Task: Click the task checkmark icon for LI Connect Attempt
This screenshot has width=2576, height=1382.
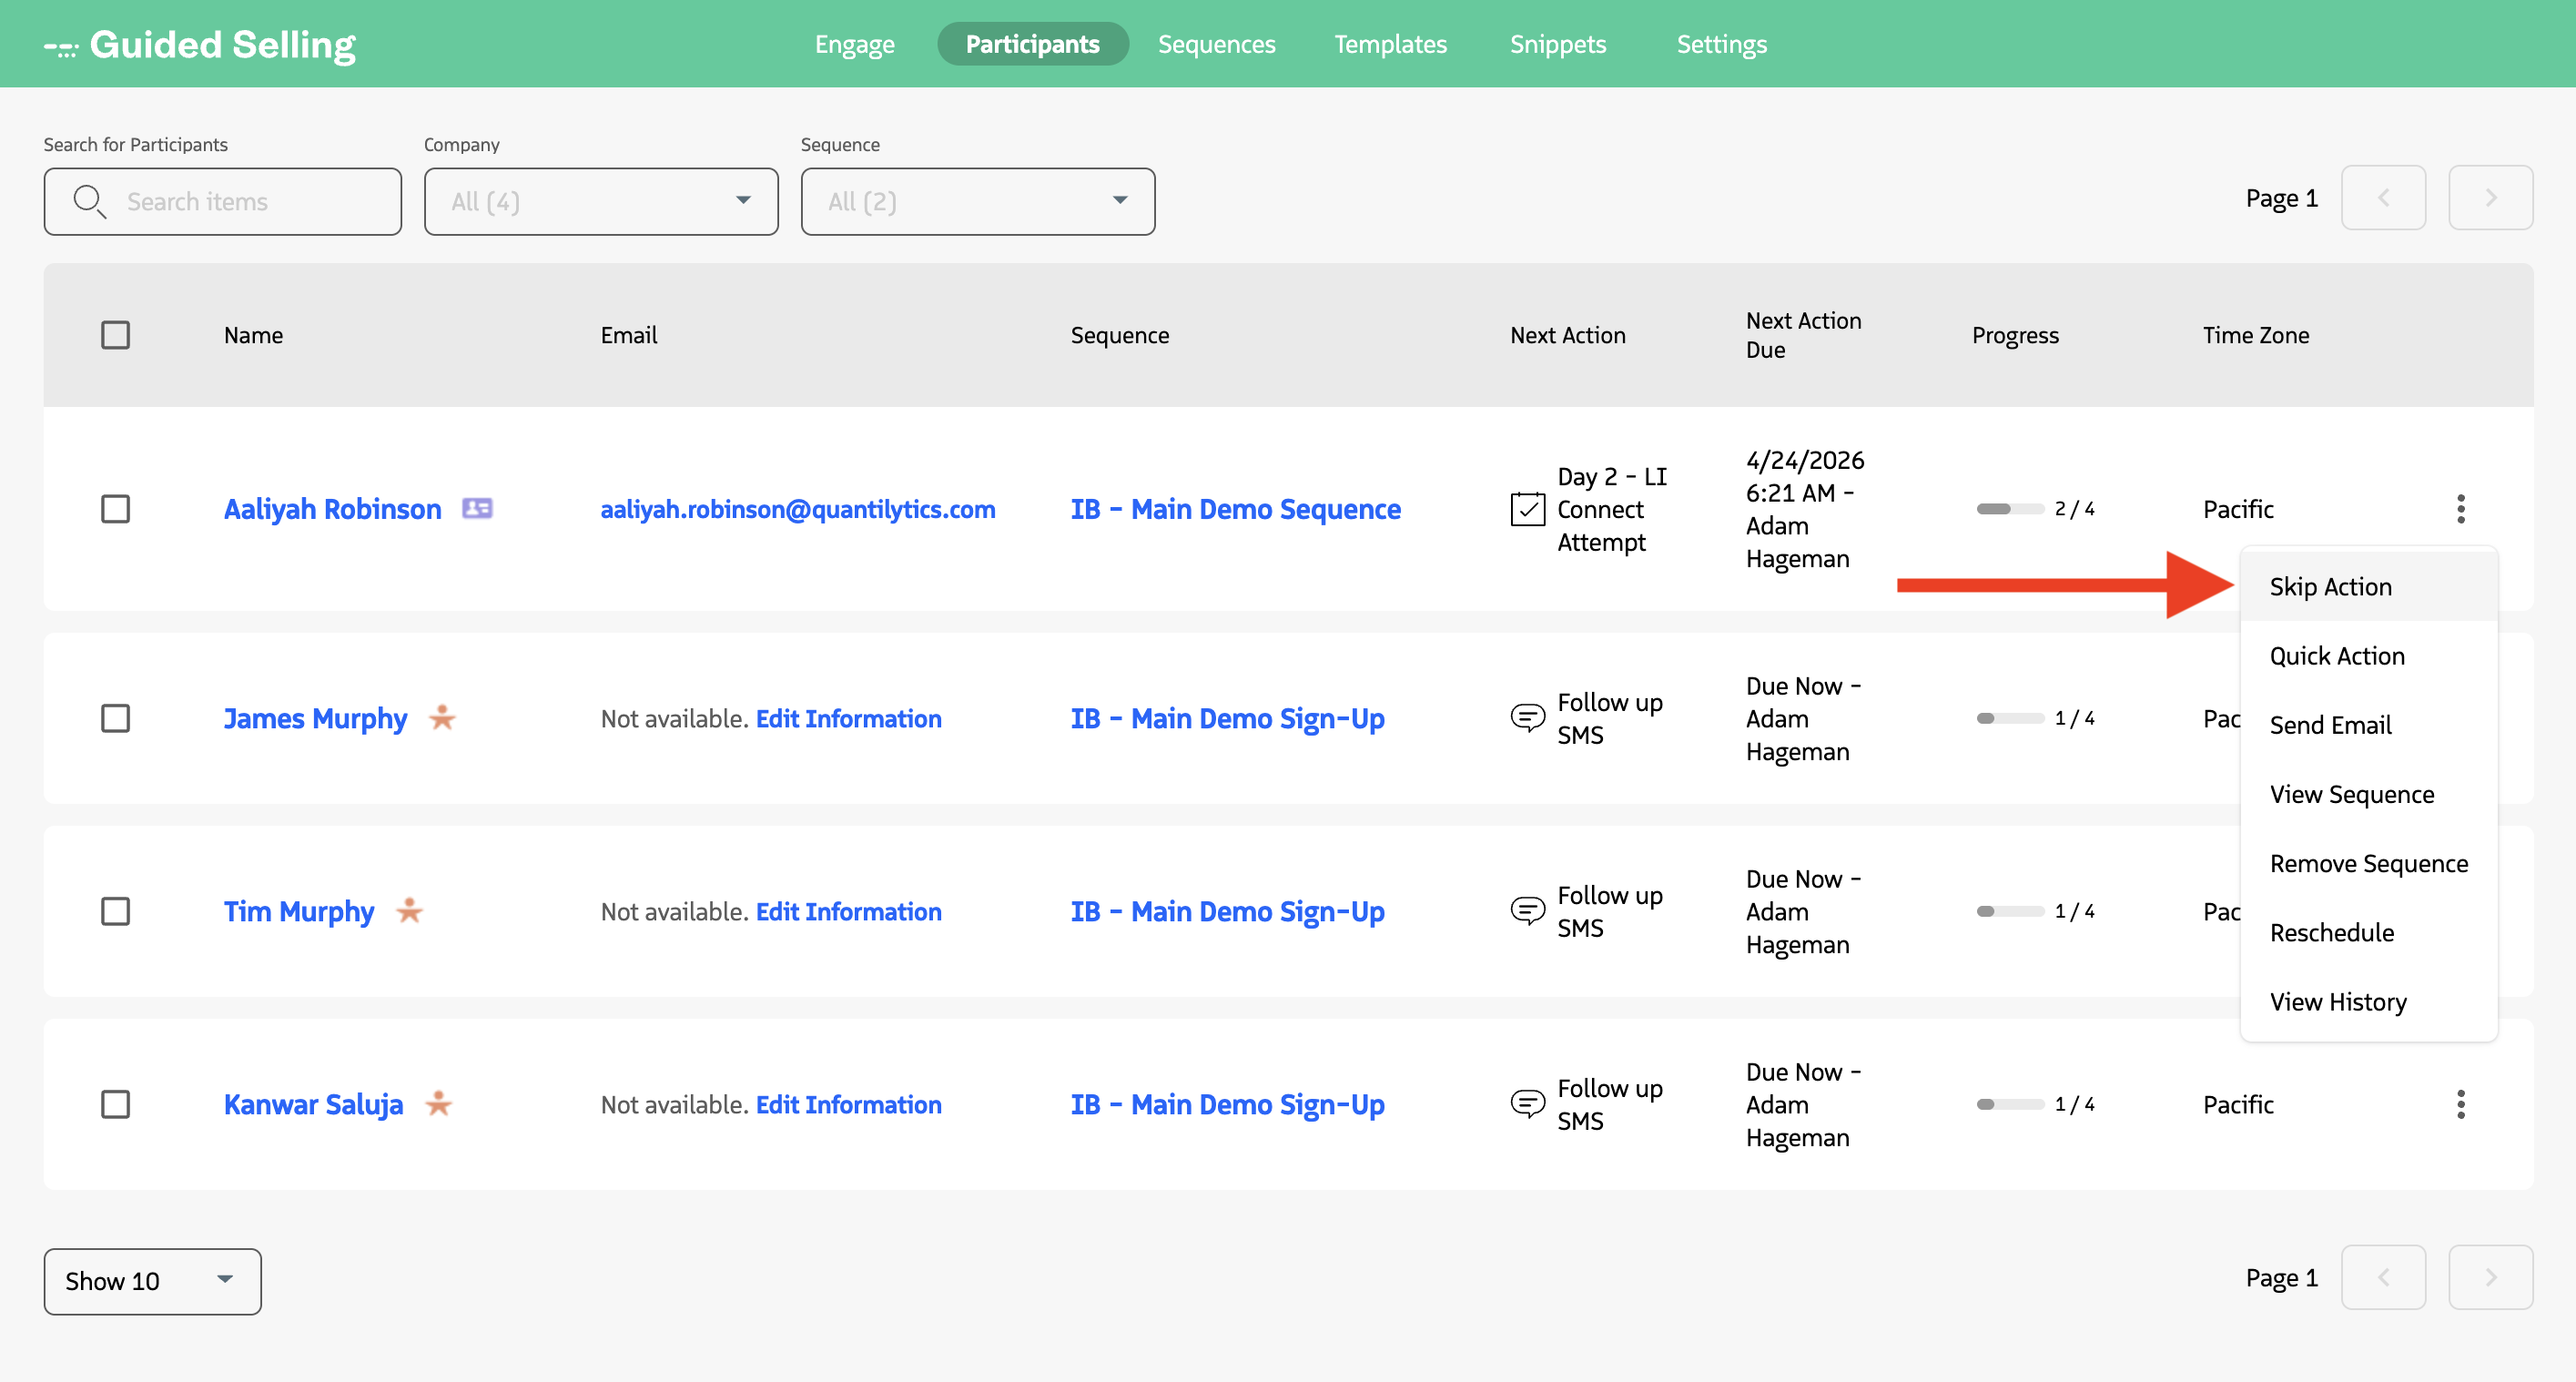Action: tap(1527, 509)
